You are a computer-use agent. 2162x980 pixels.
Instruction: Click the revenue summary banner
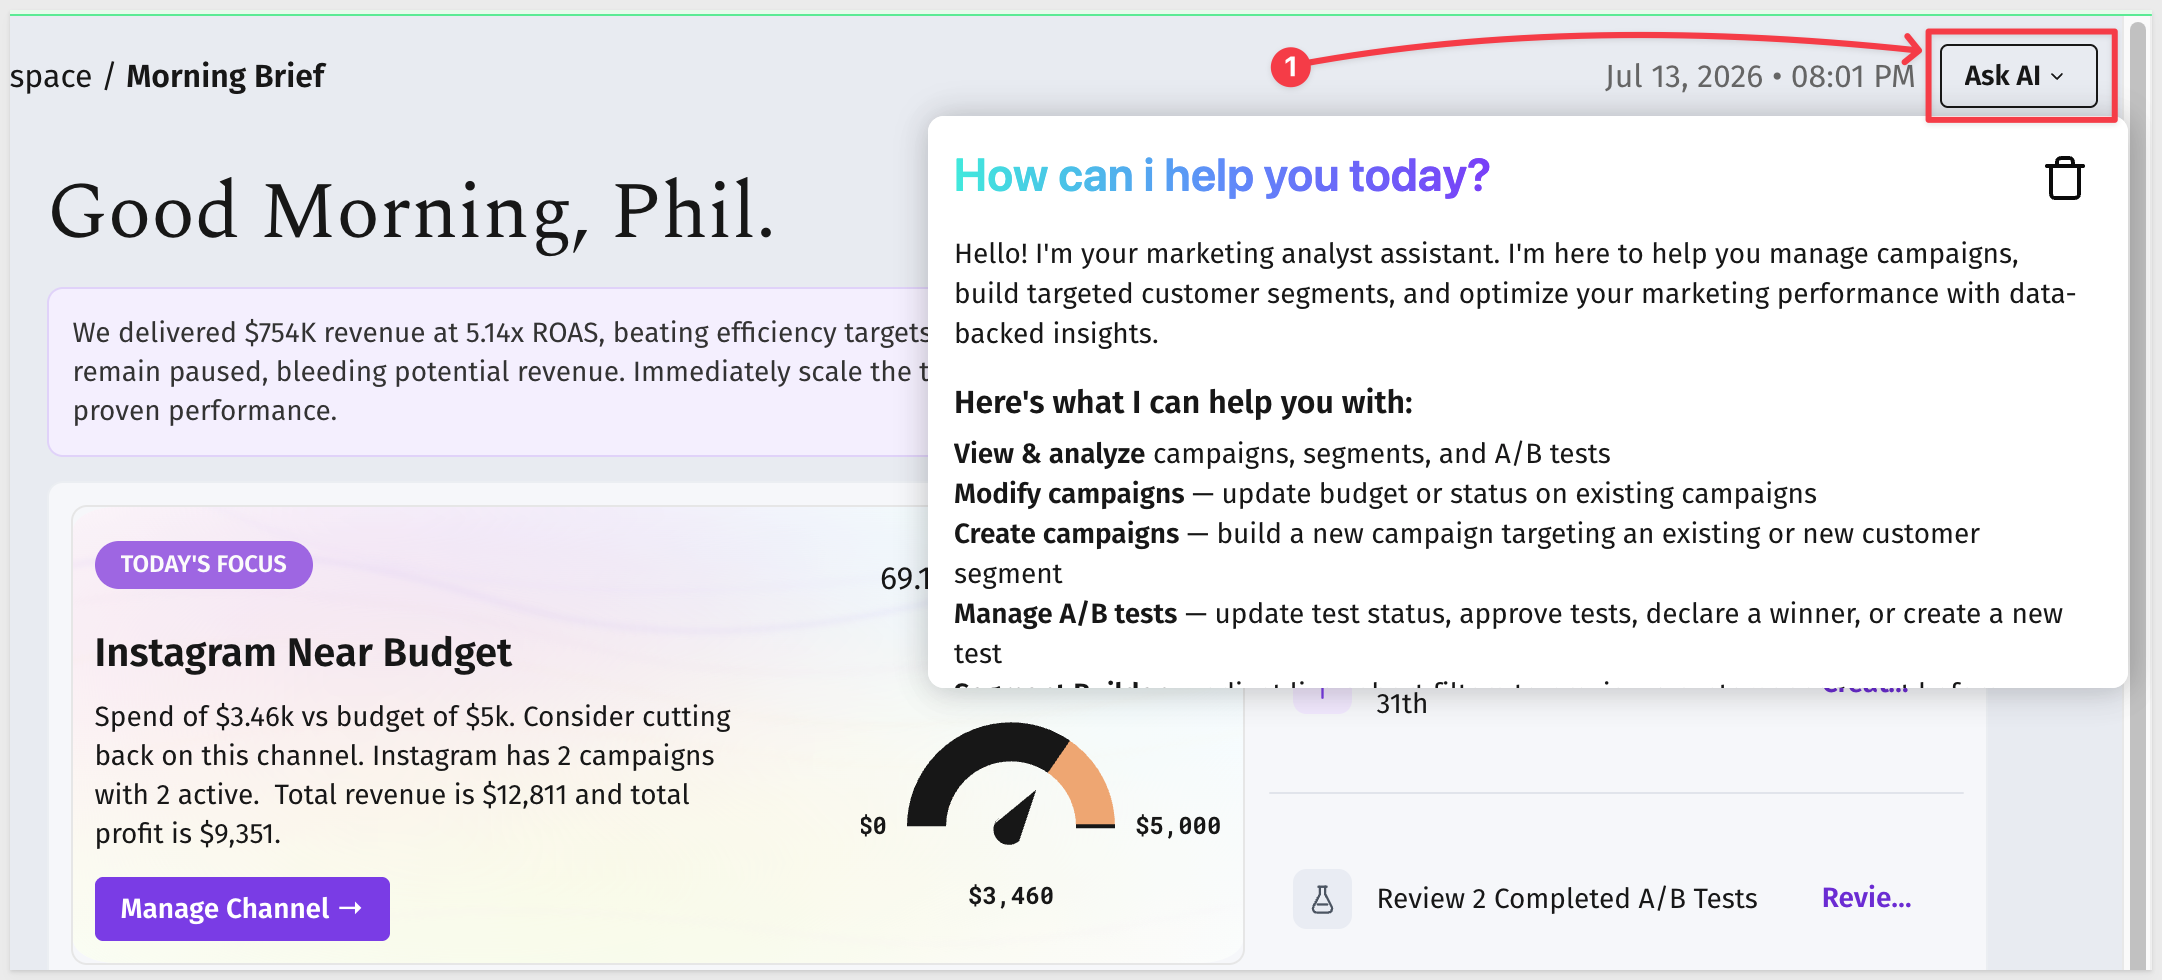click(x=490, y=372)
